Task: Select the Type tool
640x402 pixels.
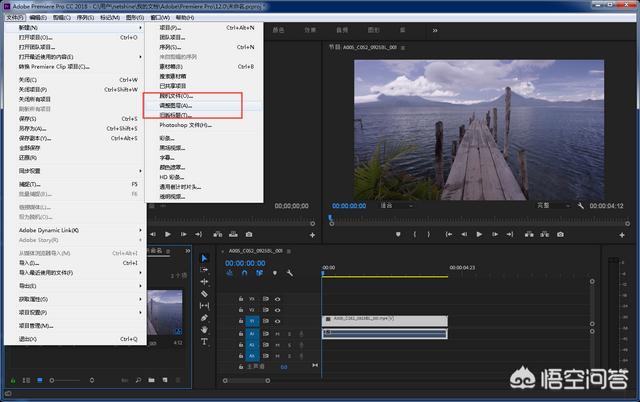Action: (x=204, y=342)
